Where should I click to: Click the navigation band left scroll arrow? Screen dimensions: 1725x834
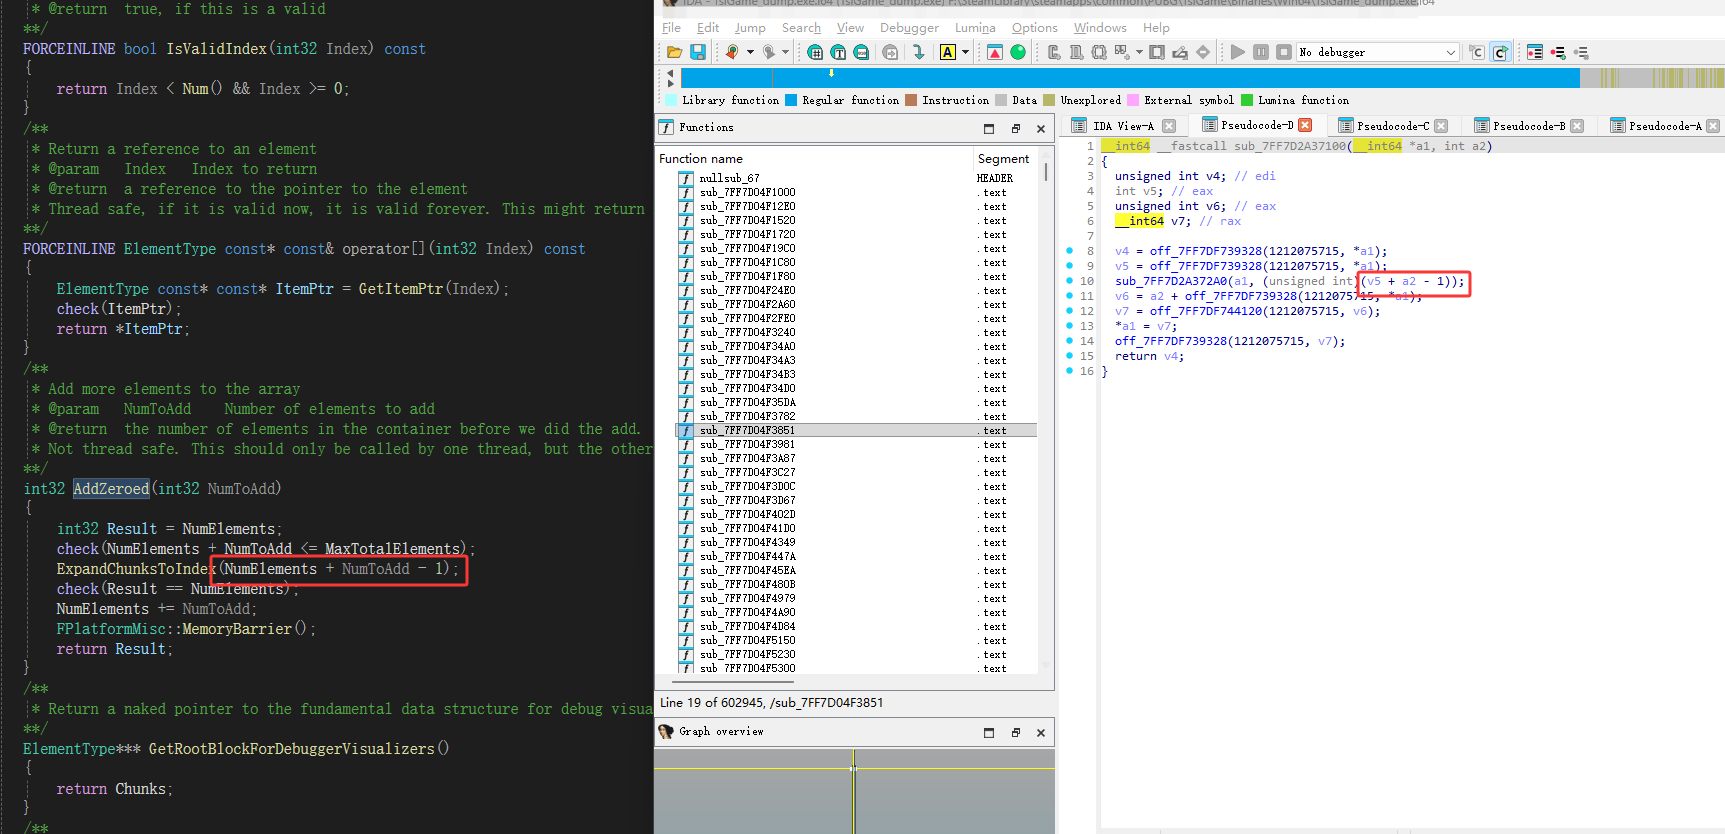coord(670,73)
